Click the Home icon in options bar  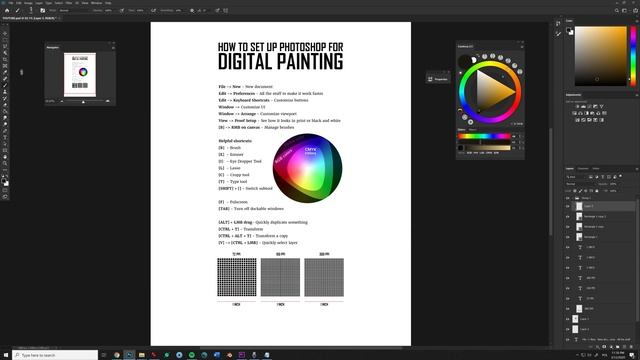point(7,11)
